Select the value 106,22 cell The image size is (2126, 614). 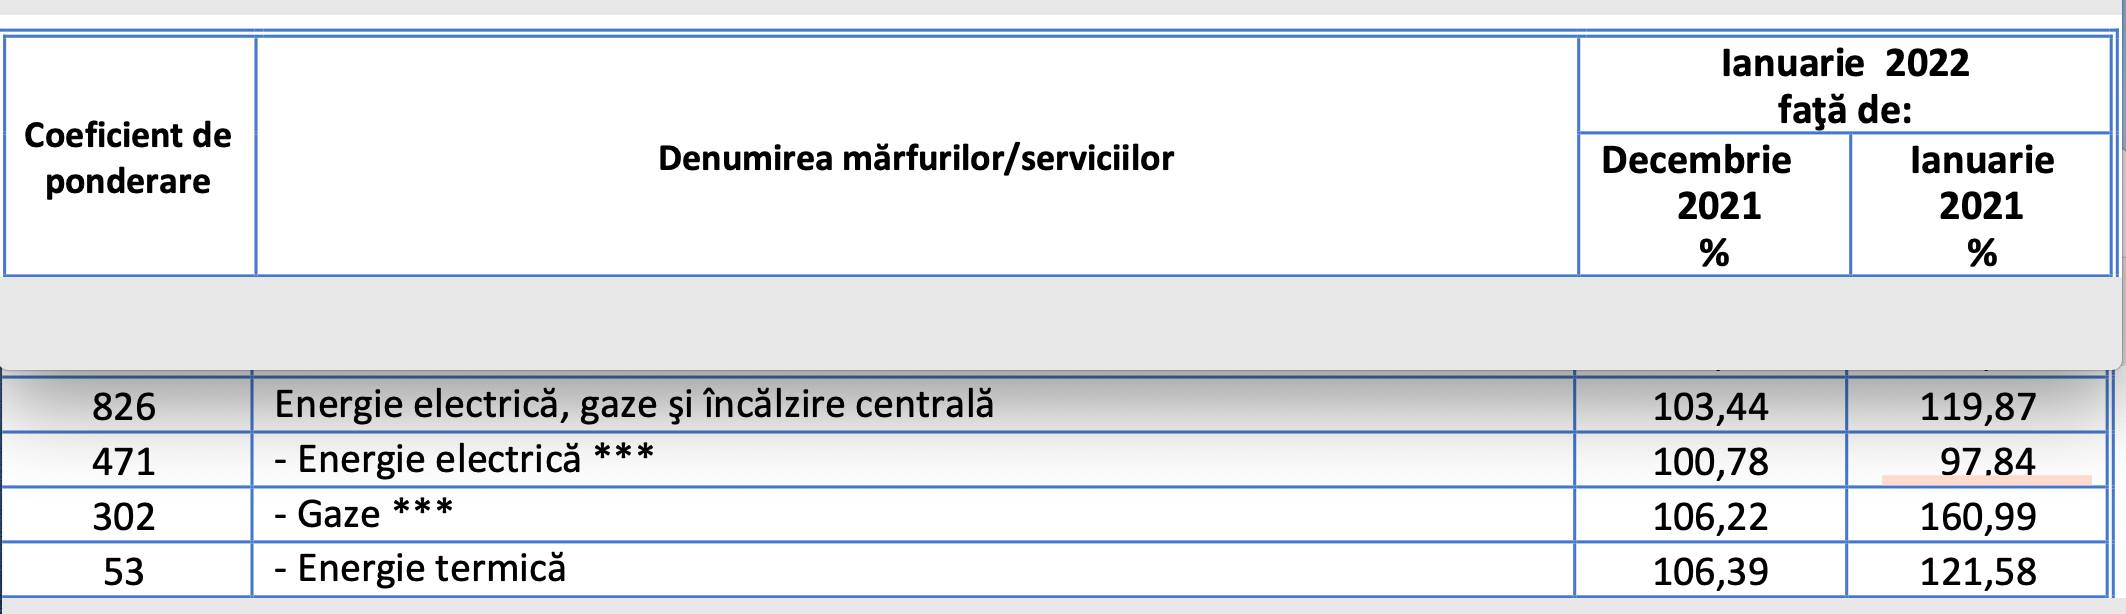1710,517
